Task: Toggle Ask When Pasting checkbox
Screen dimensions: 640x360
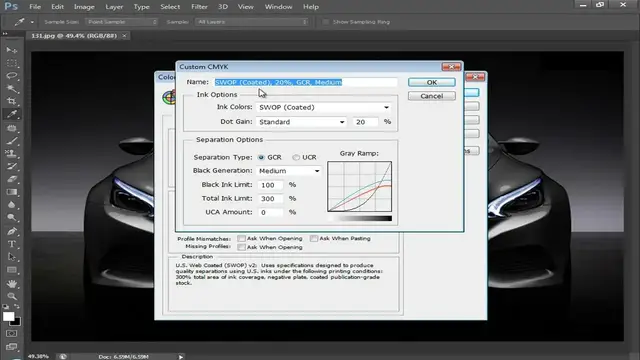Action: [x=314, y=238]
